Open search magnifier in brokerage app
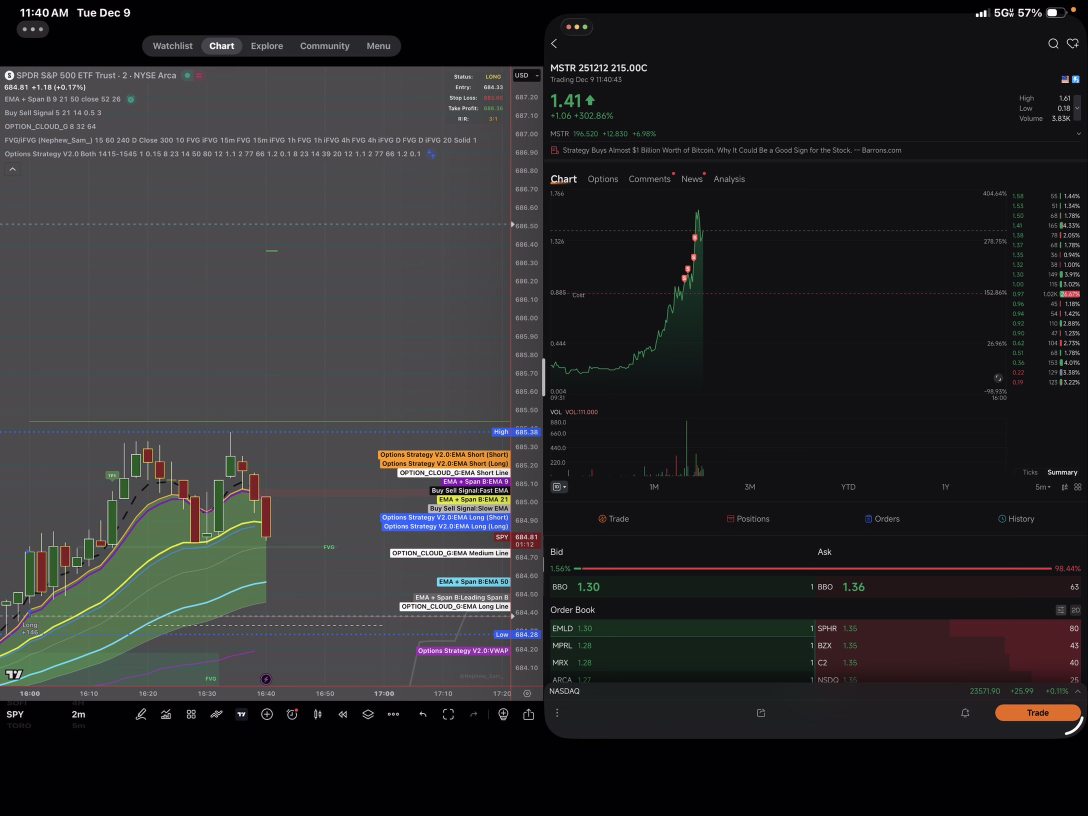The width and height of the screenshot is (1088, 816). (x=1053, y=44)
